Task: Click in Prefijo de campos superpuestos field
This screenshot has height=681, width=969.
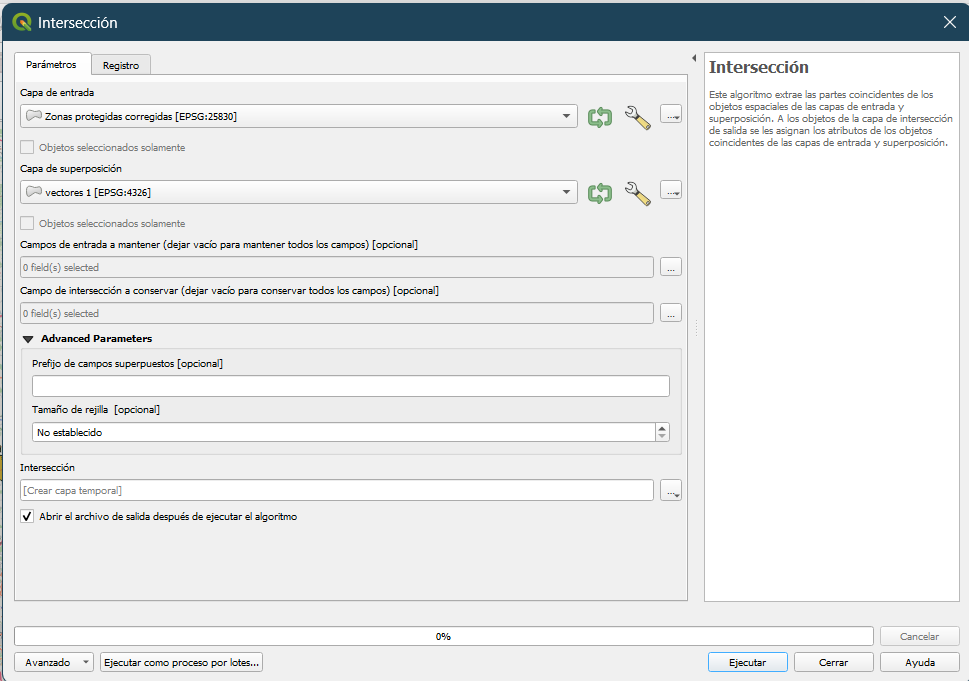Action: tap(350, 386)
